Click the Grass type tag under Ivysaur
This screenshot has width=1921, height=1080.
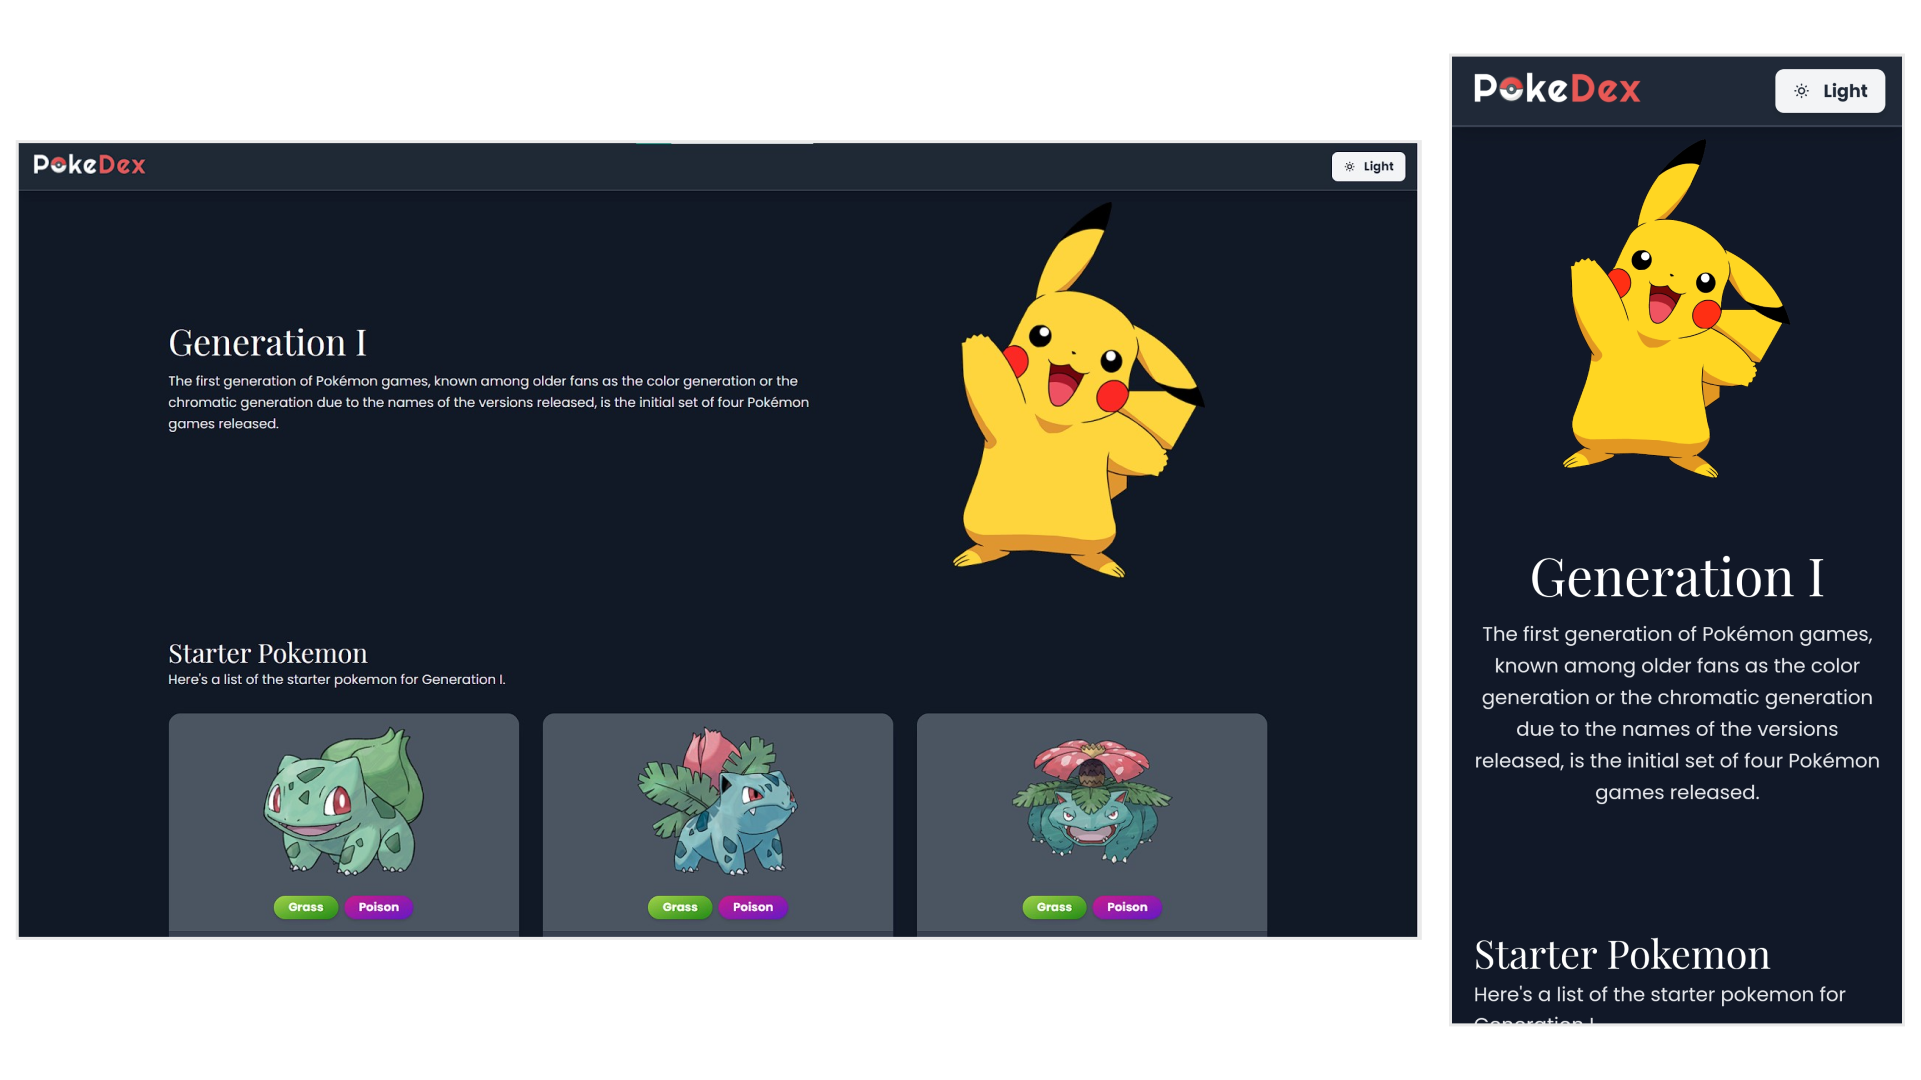pyautogui.click(x=680, y=907)
